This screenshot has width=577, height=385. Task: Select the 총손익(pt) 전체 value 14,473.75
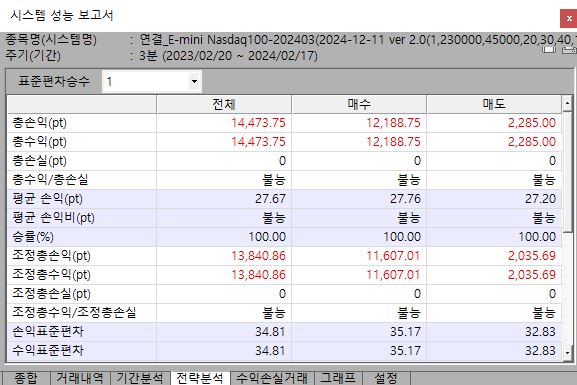pos(258,123)
